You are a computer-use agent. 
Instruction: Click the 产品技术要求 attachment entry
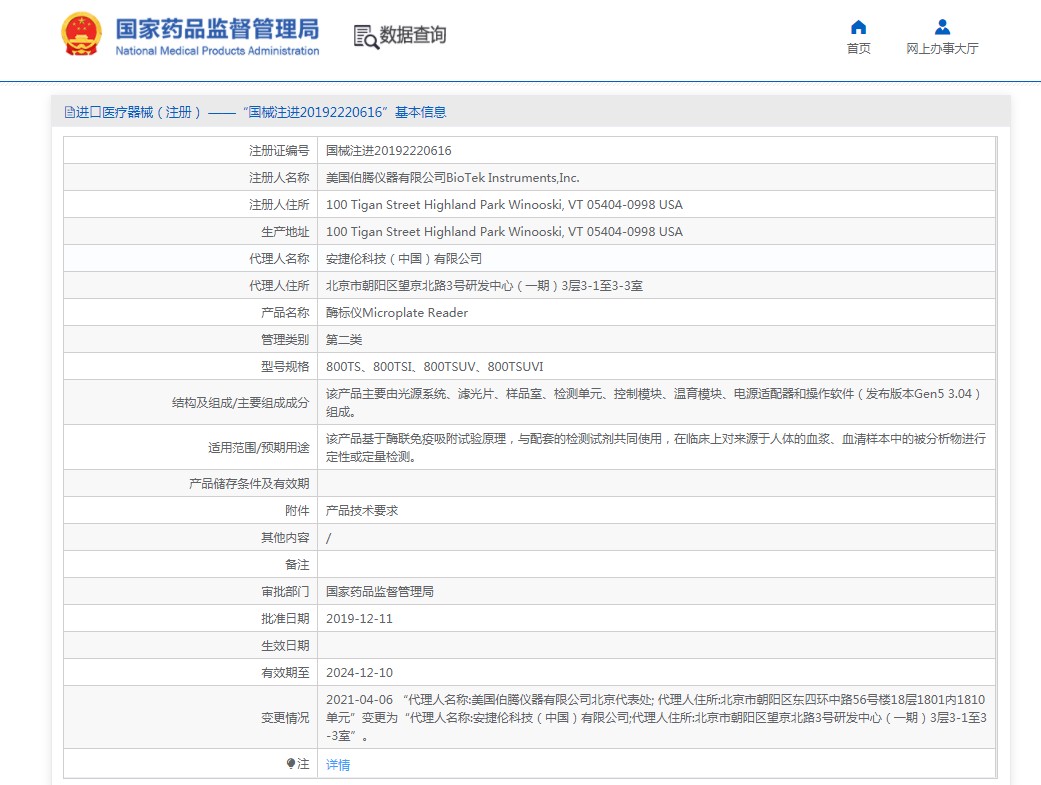point(362,511)
